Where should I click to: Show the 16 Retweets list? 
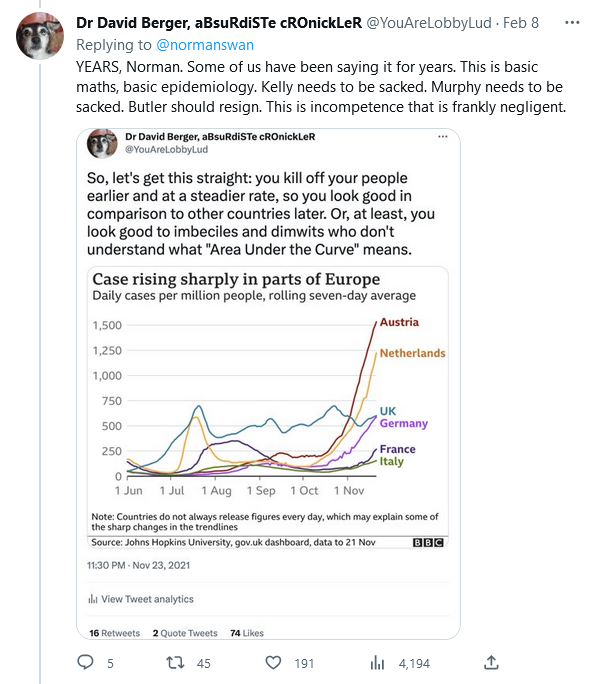(115, 633)
